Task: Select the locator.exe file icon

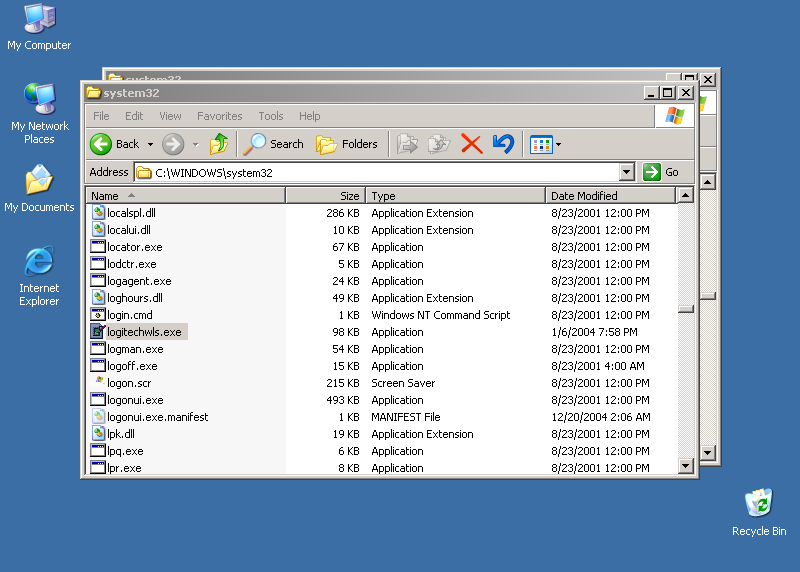Action: (x=98, y=246)
